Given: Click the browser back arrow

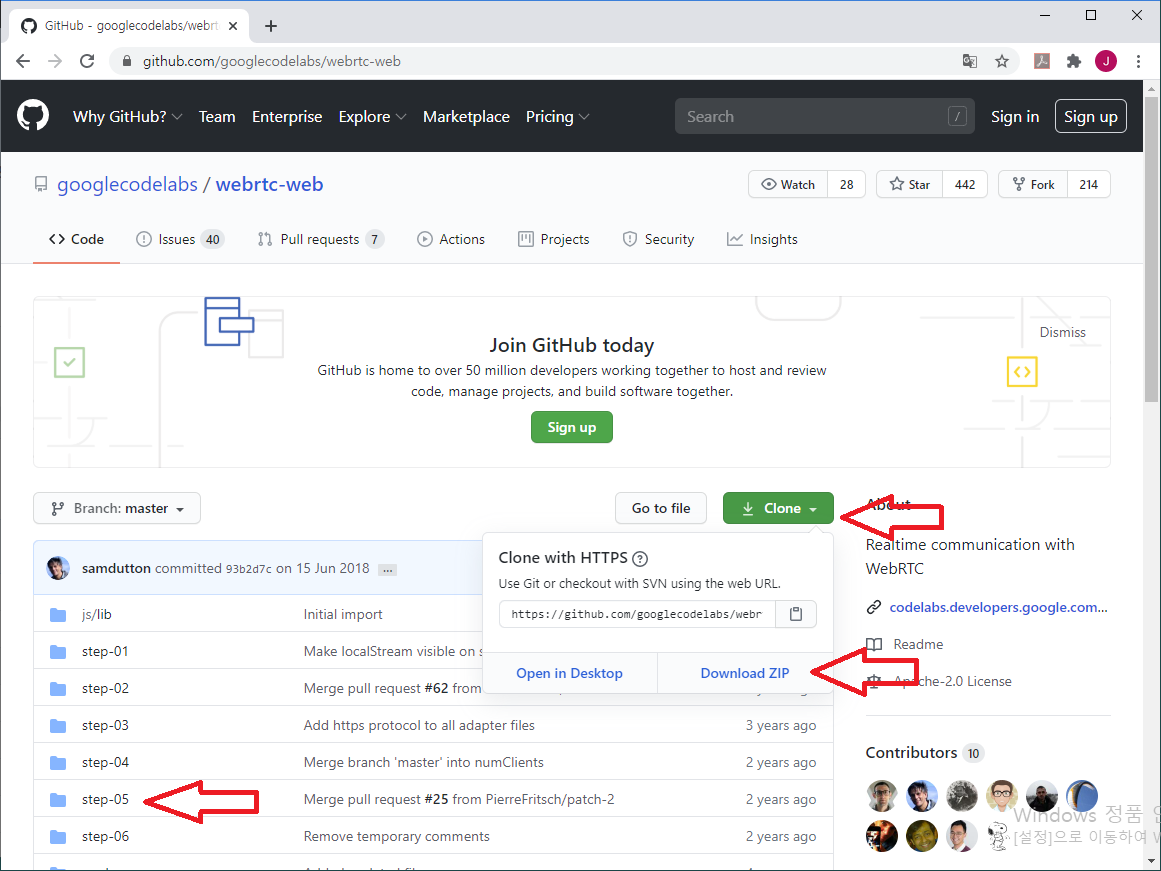Looking at the screenshot, I should click(x=23, y=61).
